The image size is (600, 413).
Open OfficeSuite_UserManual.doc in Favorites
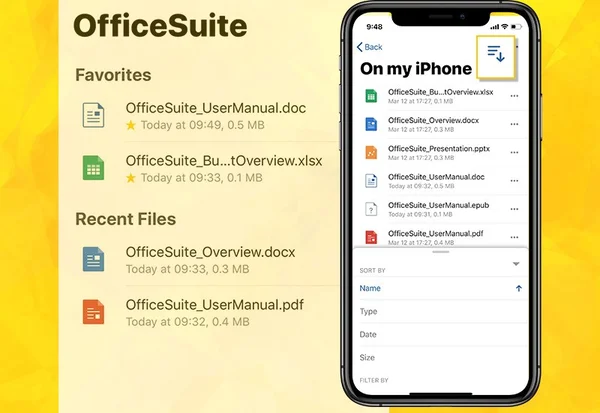[215, 108]
